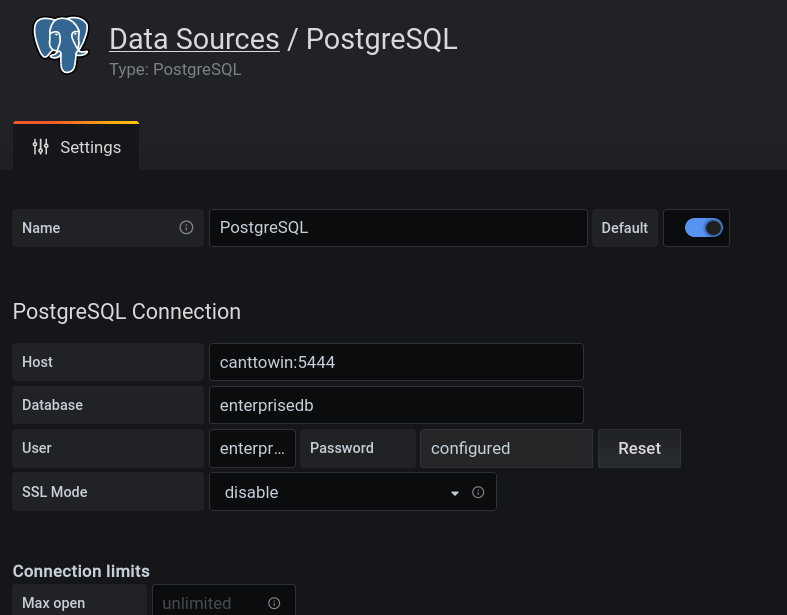Click the Password field showing configured
This screenshot has width=787, height=615.
(x=506, y=448)
